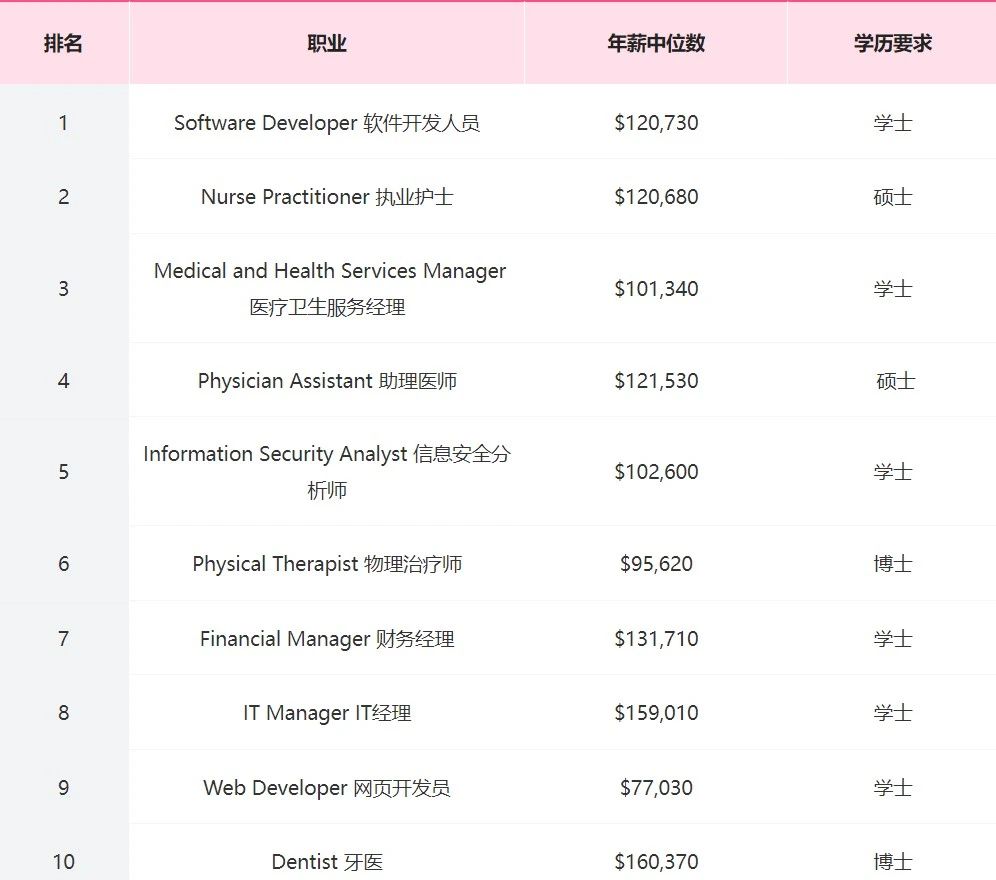The image size is (996, 880).
Task: Select the Physician Assistant 助理医师 cell
Action: (x=327, y=381)
